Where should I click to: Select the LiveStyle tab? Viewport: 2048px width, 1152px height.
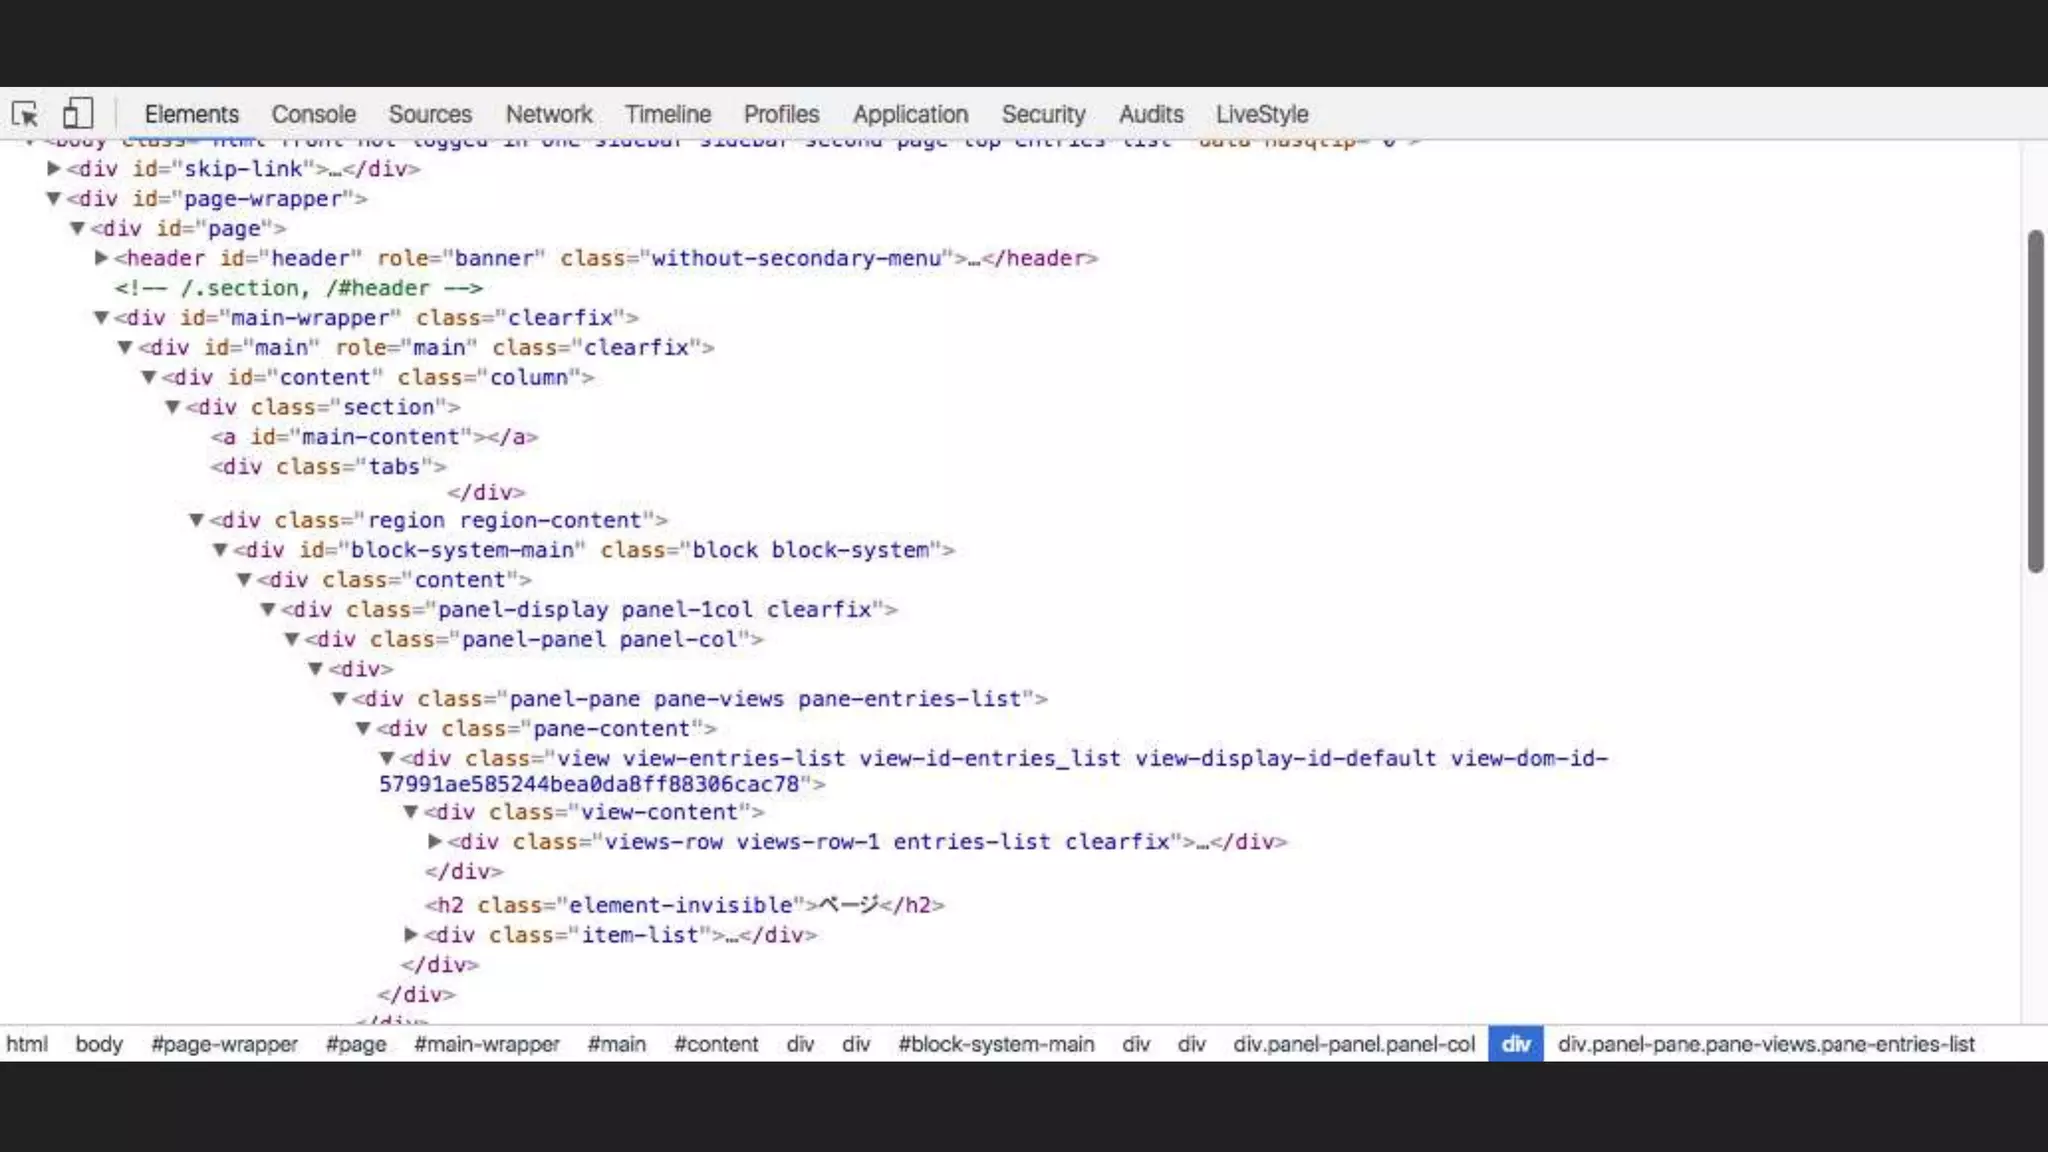coord(1262,114)
